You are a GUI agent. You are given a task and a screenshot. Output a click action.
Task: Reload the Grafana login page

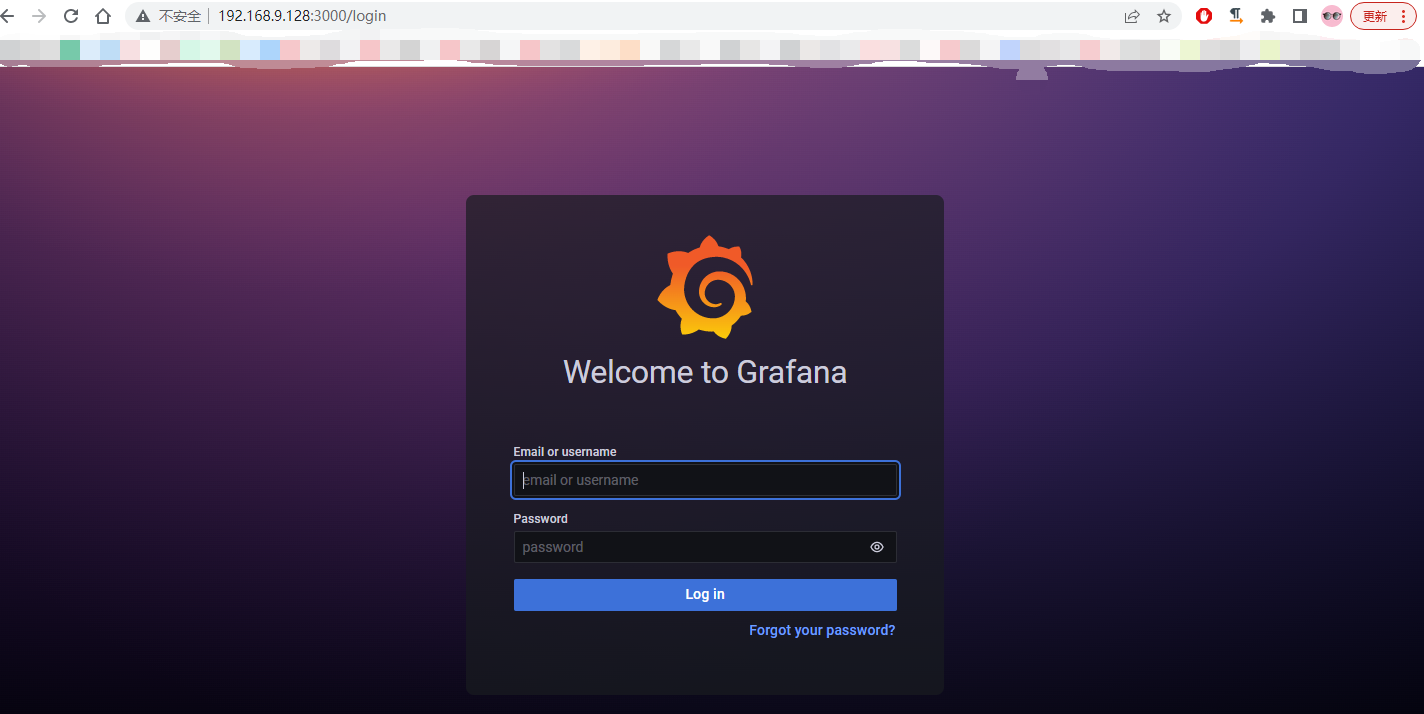[x=71, y=16]
